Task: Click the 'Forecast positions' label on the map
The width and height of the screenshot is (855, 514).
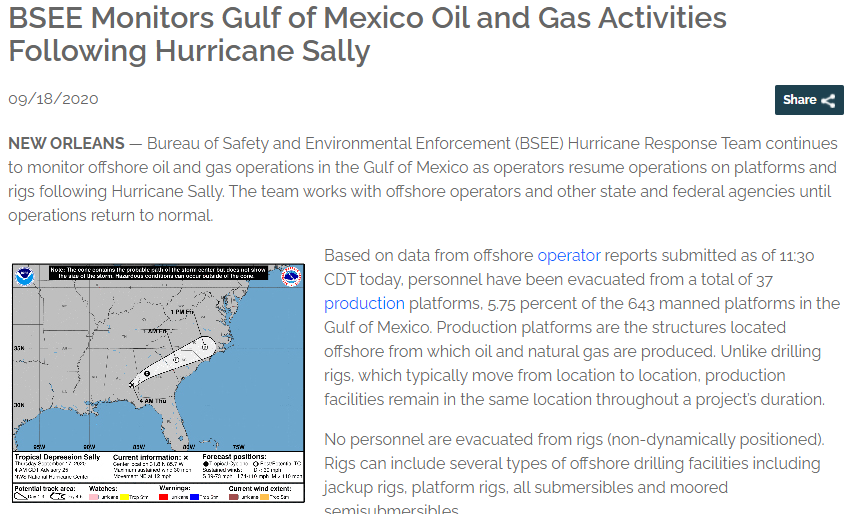Action: point(234,456)
